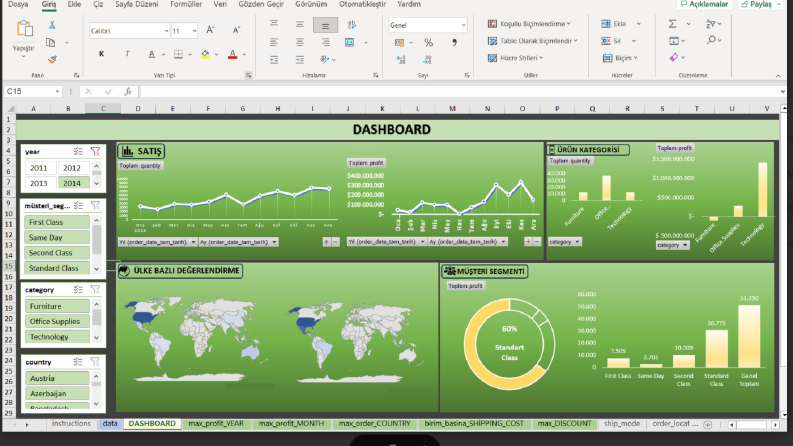Click the insert function fx icon

(x=128, y=91)
